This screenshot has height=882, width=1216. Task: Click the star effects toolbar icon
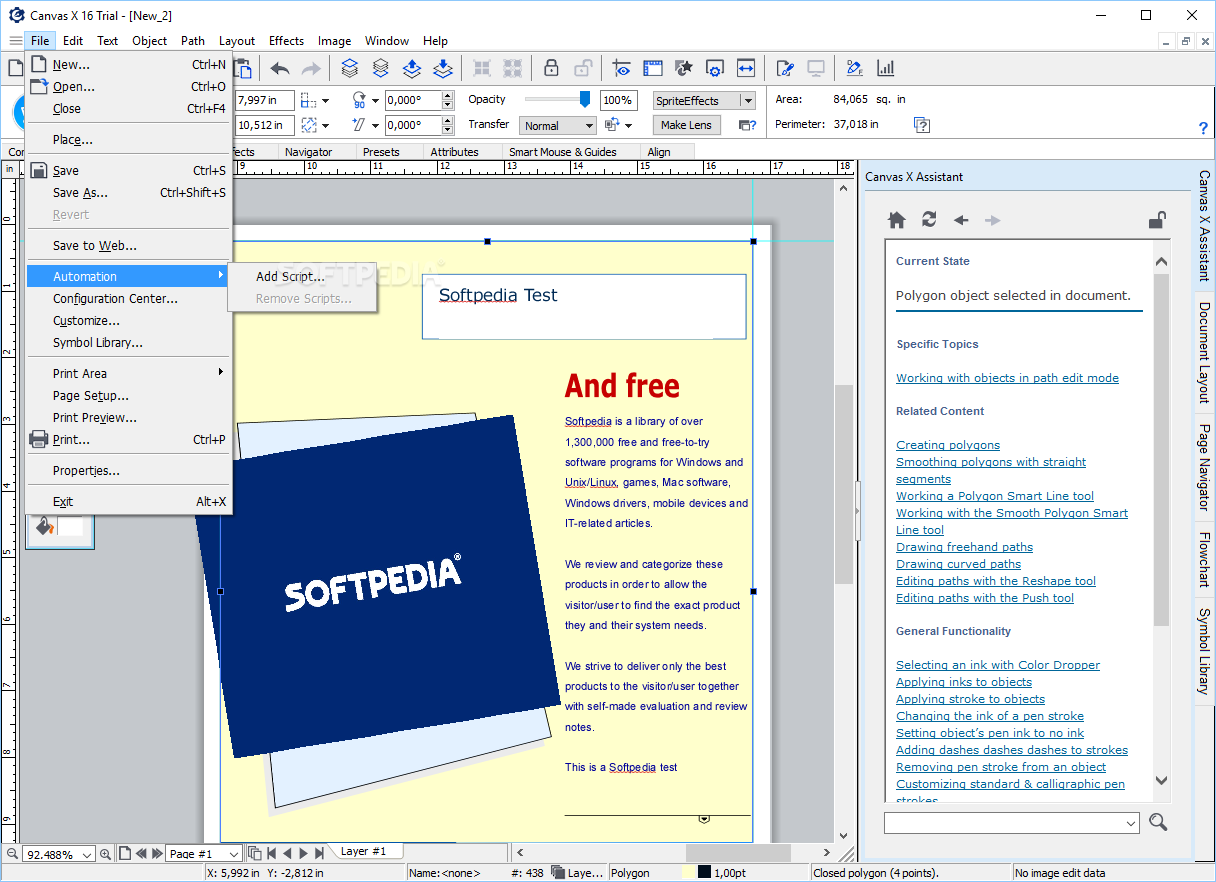pyautogui.click(x=684, y=68)
